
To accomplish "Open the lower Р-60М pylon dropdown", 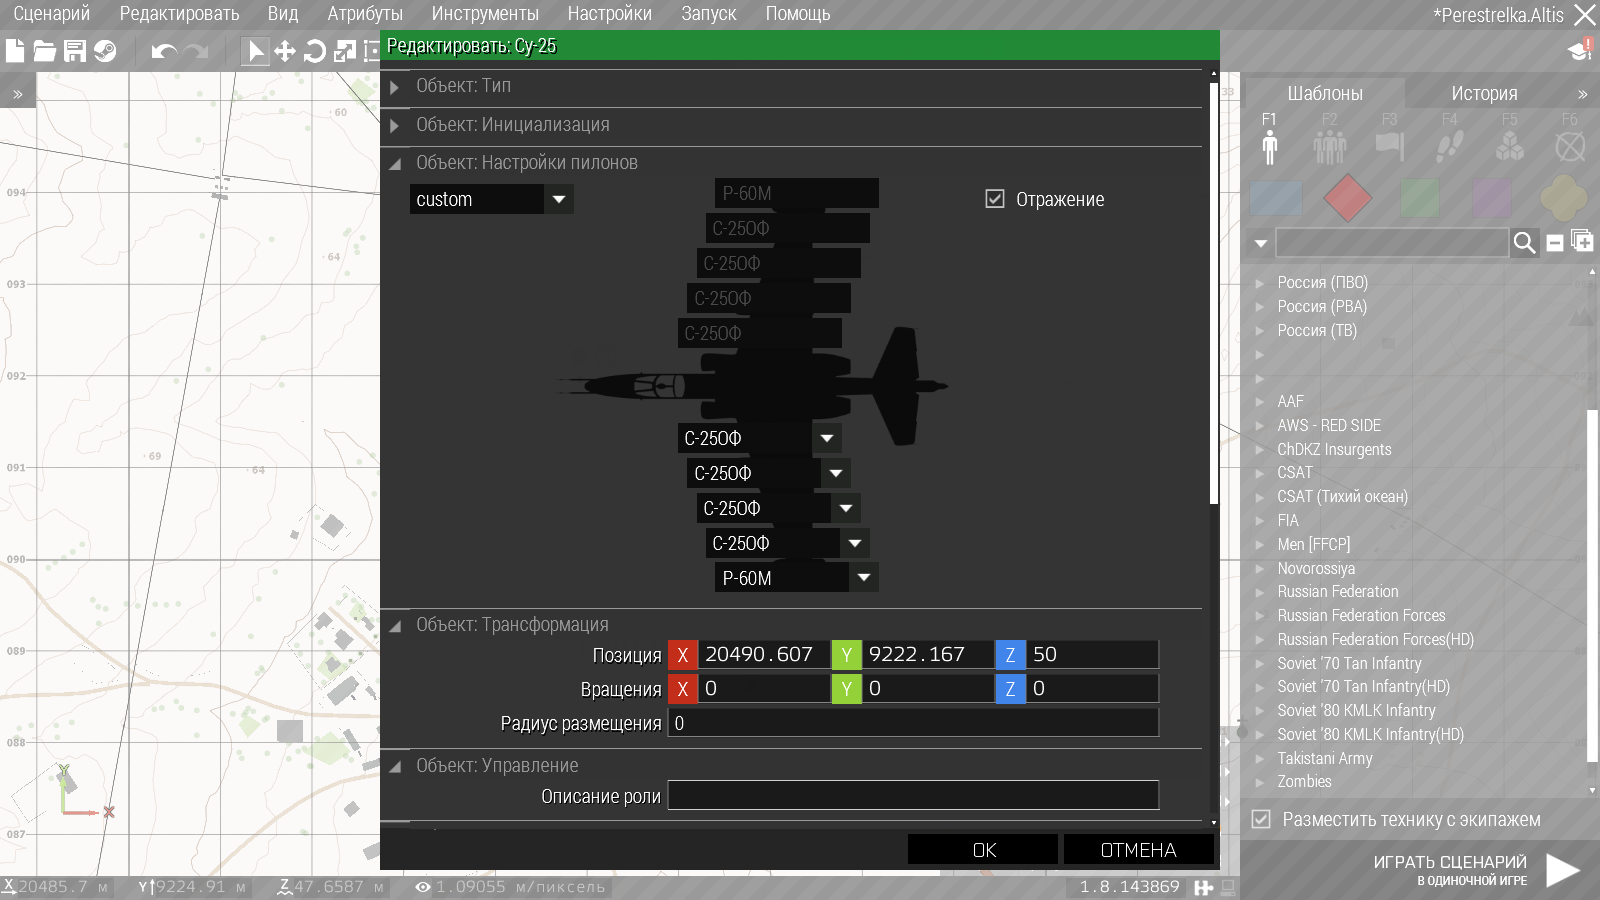I will (x=864, y=578).
